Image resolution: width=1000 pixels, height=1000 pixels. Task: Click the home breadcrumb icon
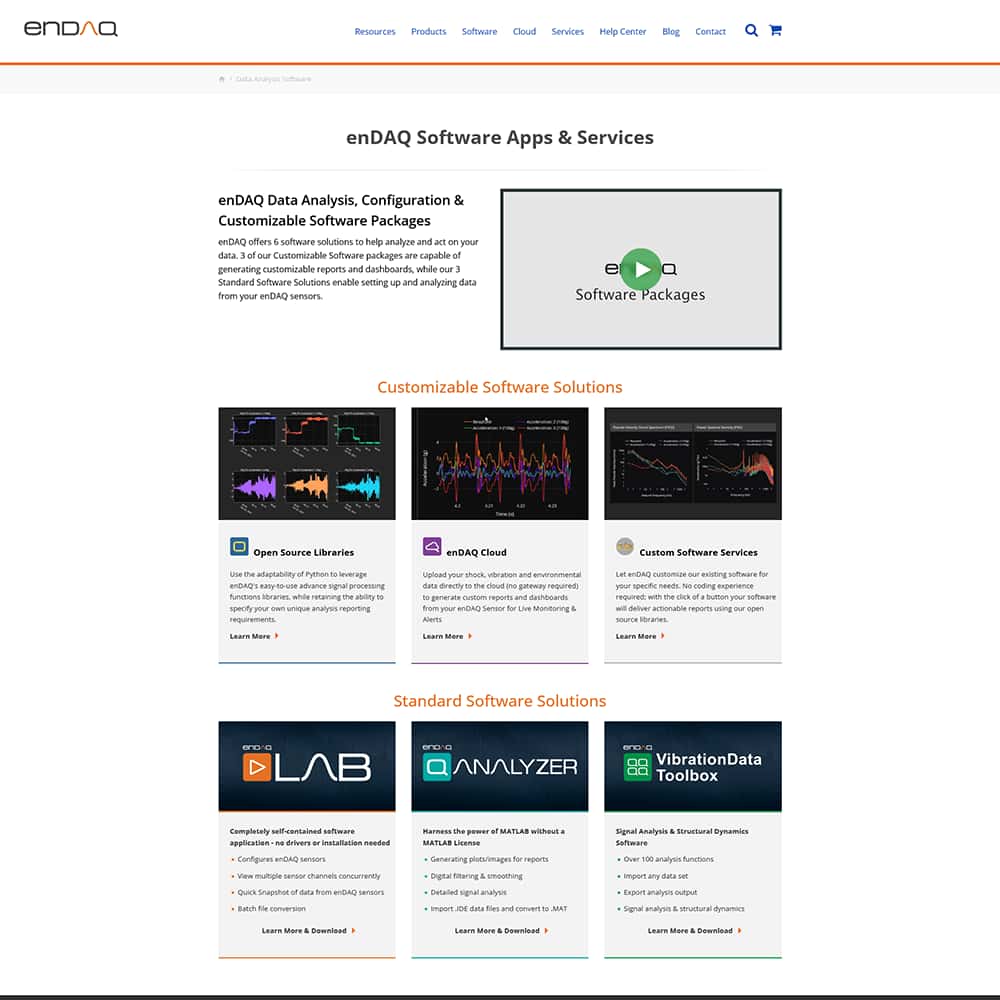tap(221, 79)
